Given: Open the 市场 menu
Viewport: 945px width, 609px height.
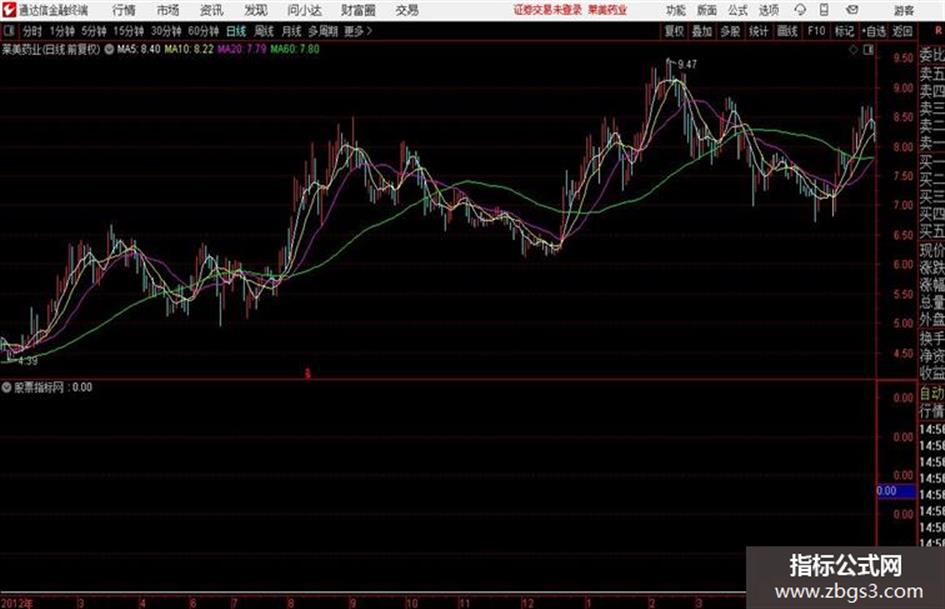Looking at the screenshot, I should 168,10.
